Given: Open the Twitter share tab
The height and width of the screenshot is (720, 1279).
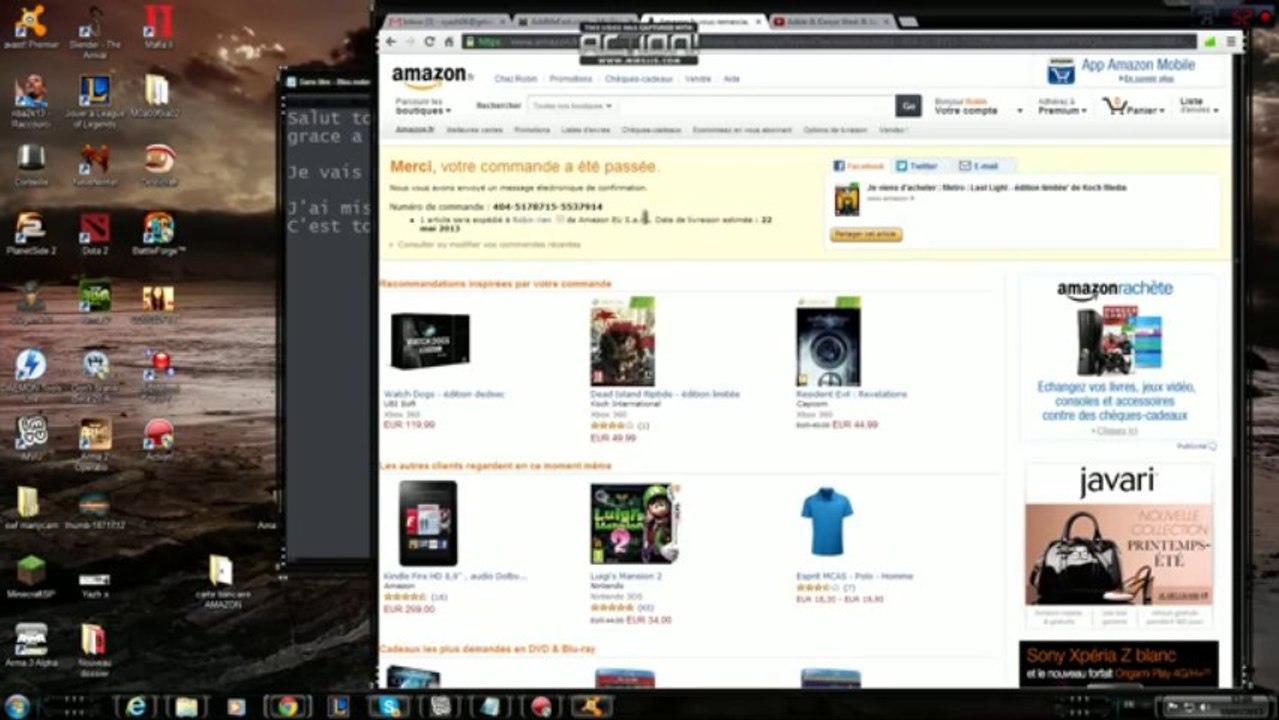Looking at the screenshot, I should (917, 166).
